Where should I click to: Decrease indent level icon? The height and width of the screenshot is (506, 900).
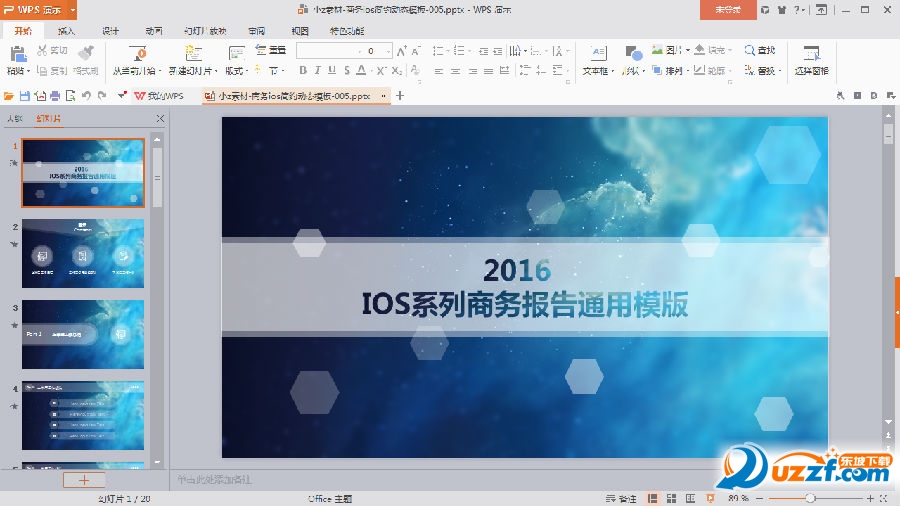(483, 51)
